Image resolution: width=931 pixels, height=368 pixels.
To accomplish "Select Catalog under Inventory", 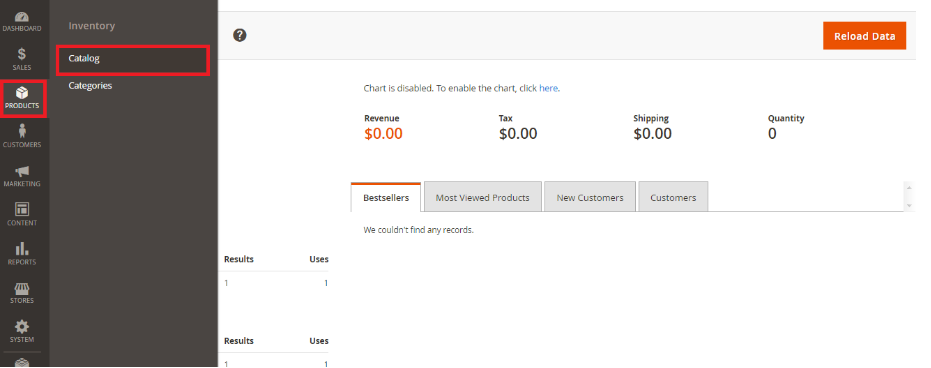I will 133,59.
